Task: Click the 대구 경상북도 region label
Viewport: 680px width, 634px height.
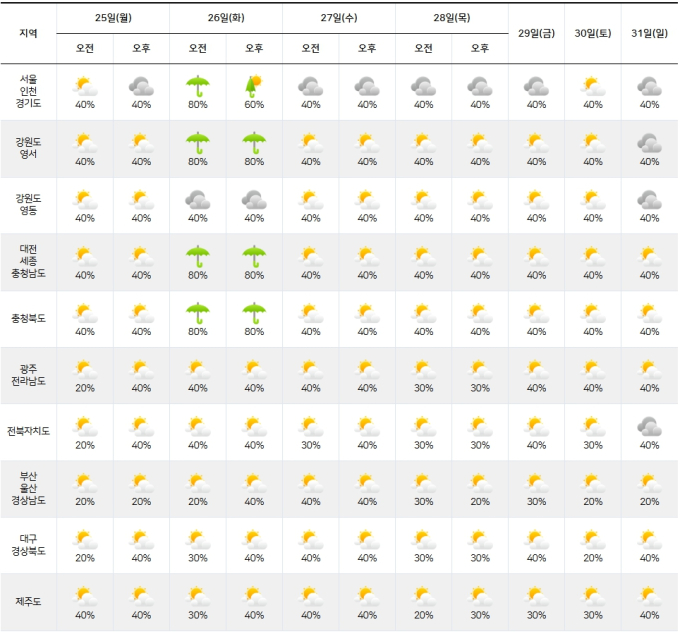Action: point(29,545)
